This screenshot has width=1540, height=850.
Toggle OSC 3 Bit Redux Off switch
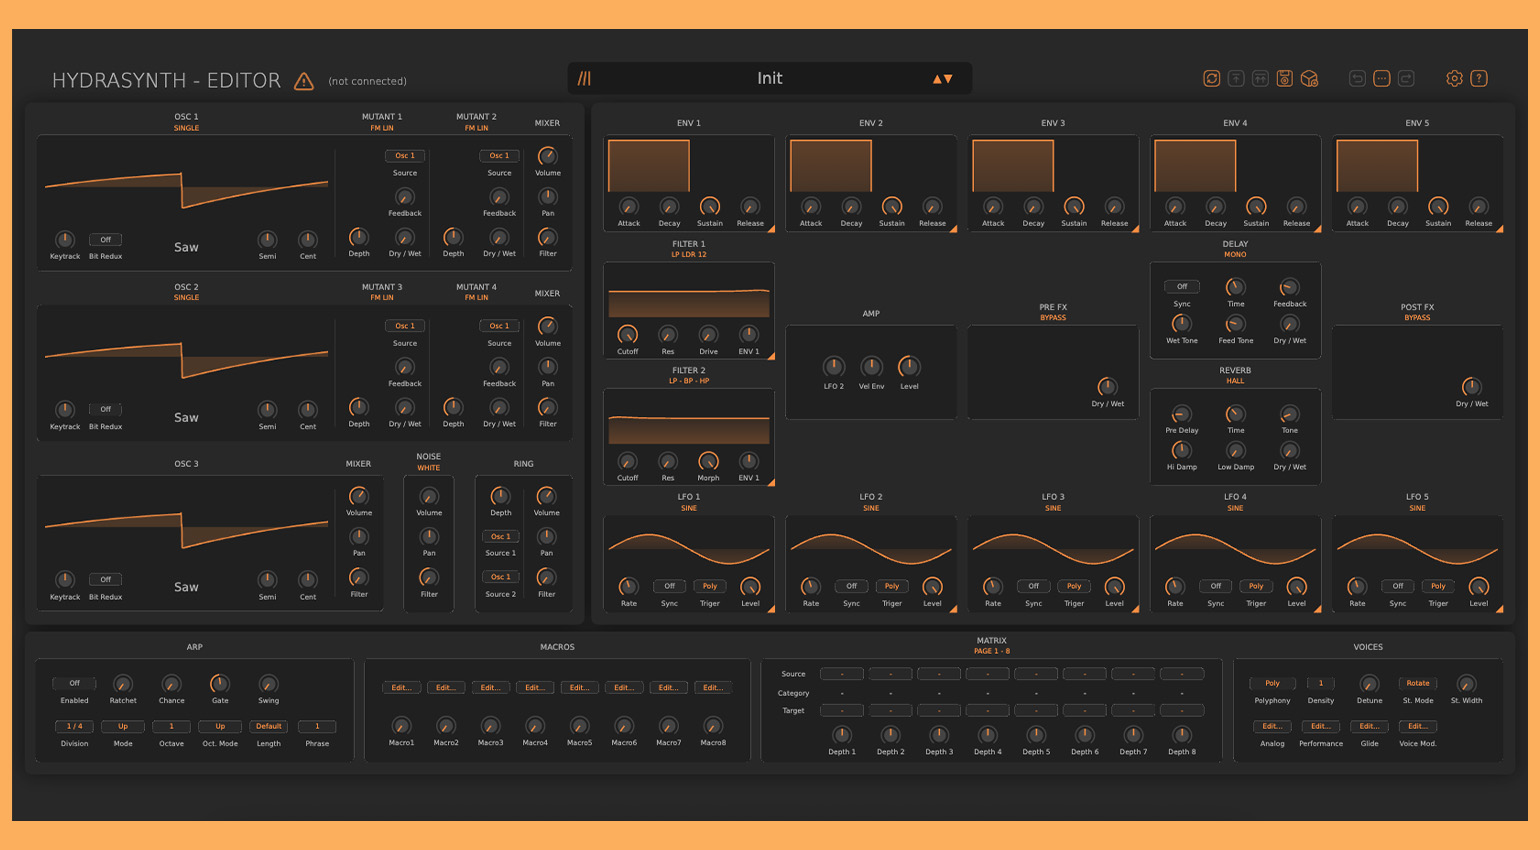coord(105,579)
